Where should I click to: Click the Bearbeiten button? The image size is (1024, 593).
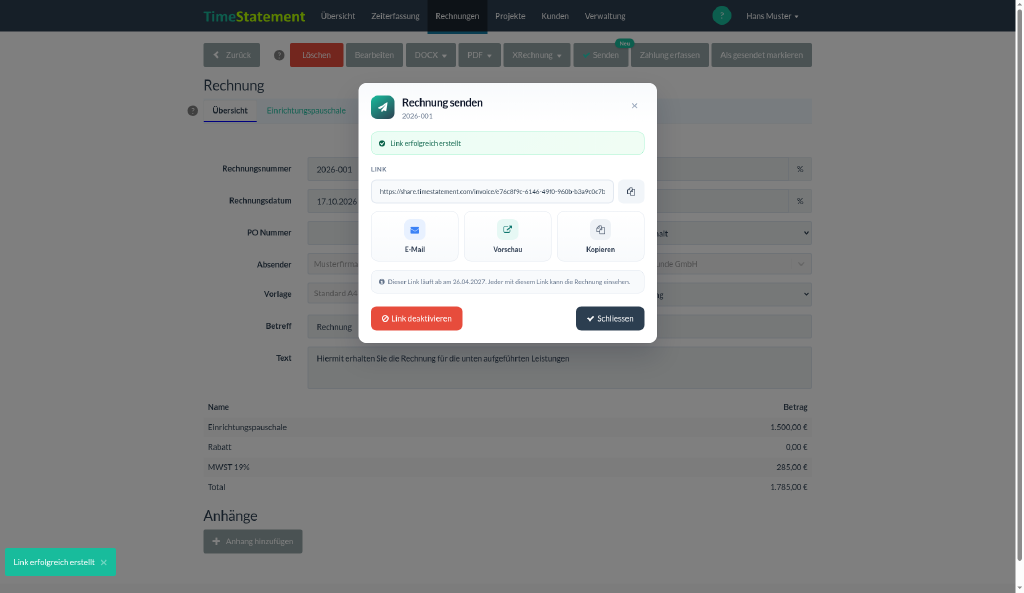374,55
